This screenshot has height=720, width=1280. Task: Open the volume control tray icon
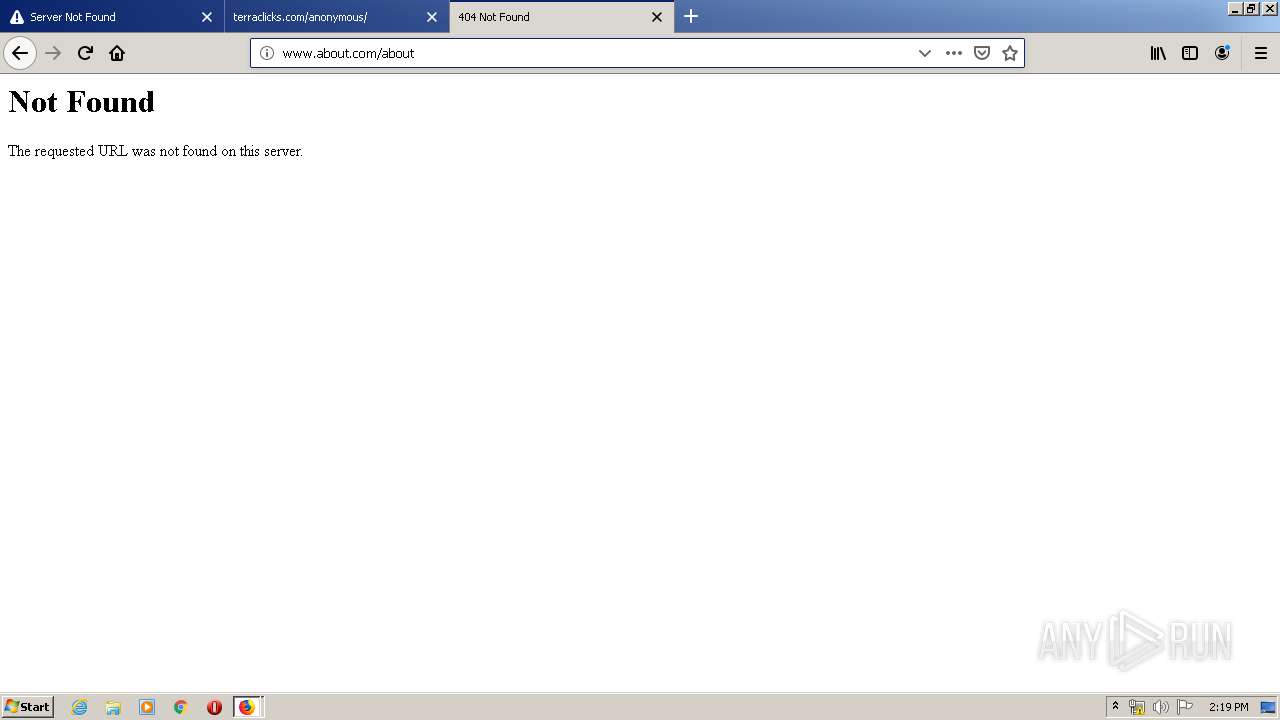click(x=1161, y=707)
